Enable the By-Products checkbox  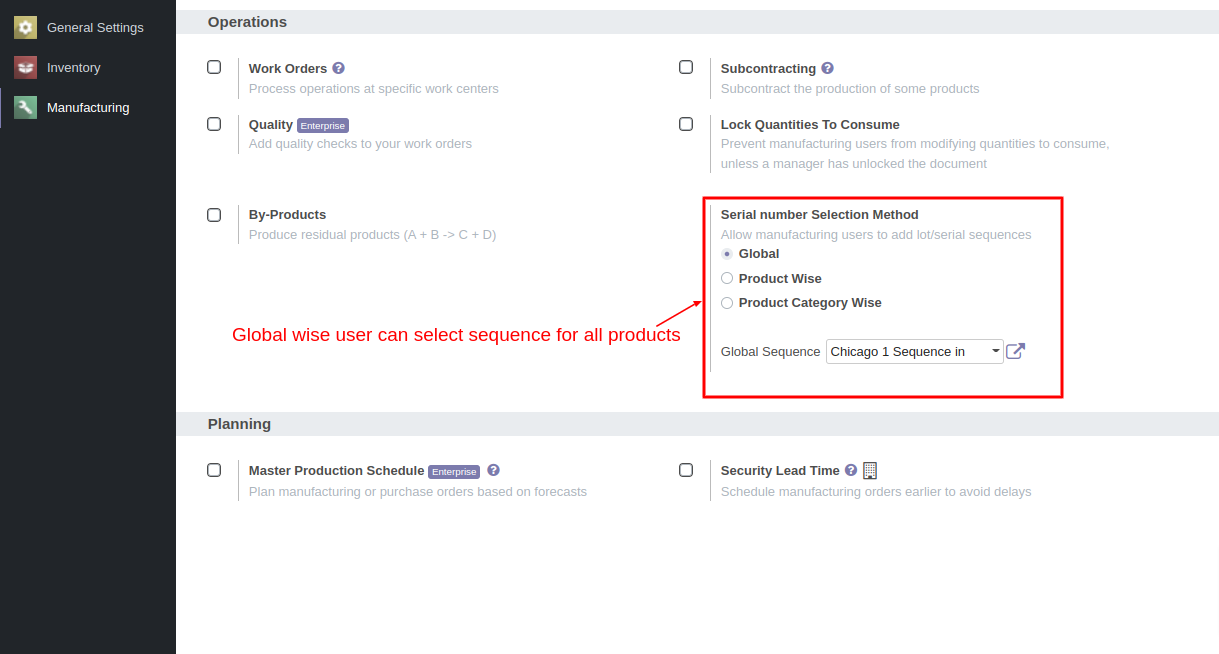(214, 215)
